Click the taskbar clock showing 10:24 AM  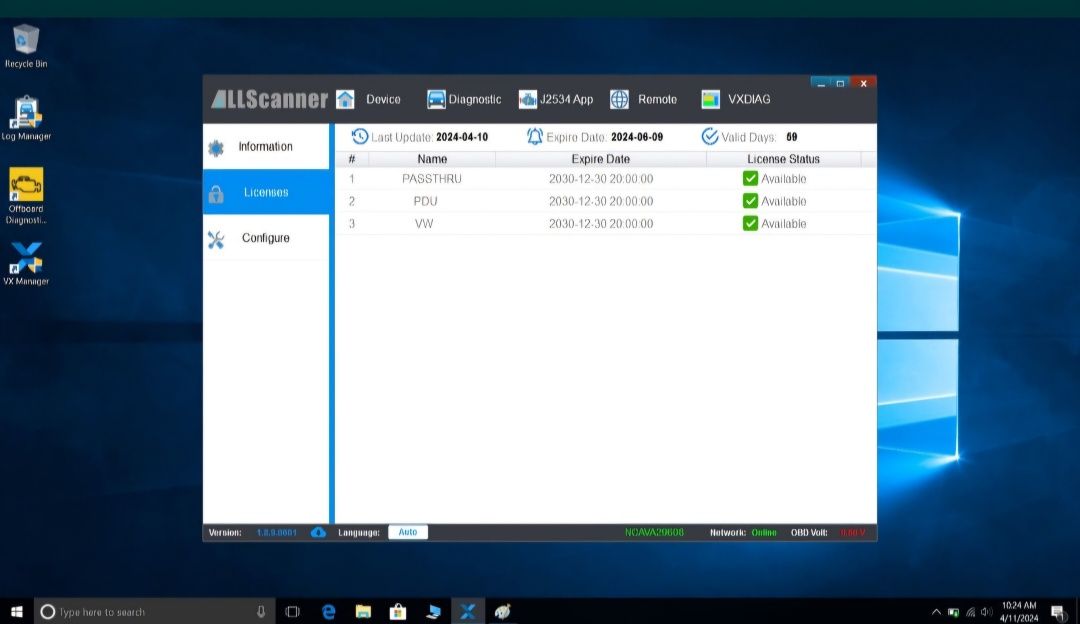tap(1019, 612)
